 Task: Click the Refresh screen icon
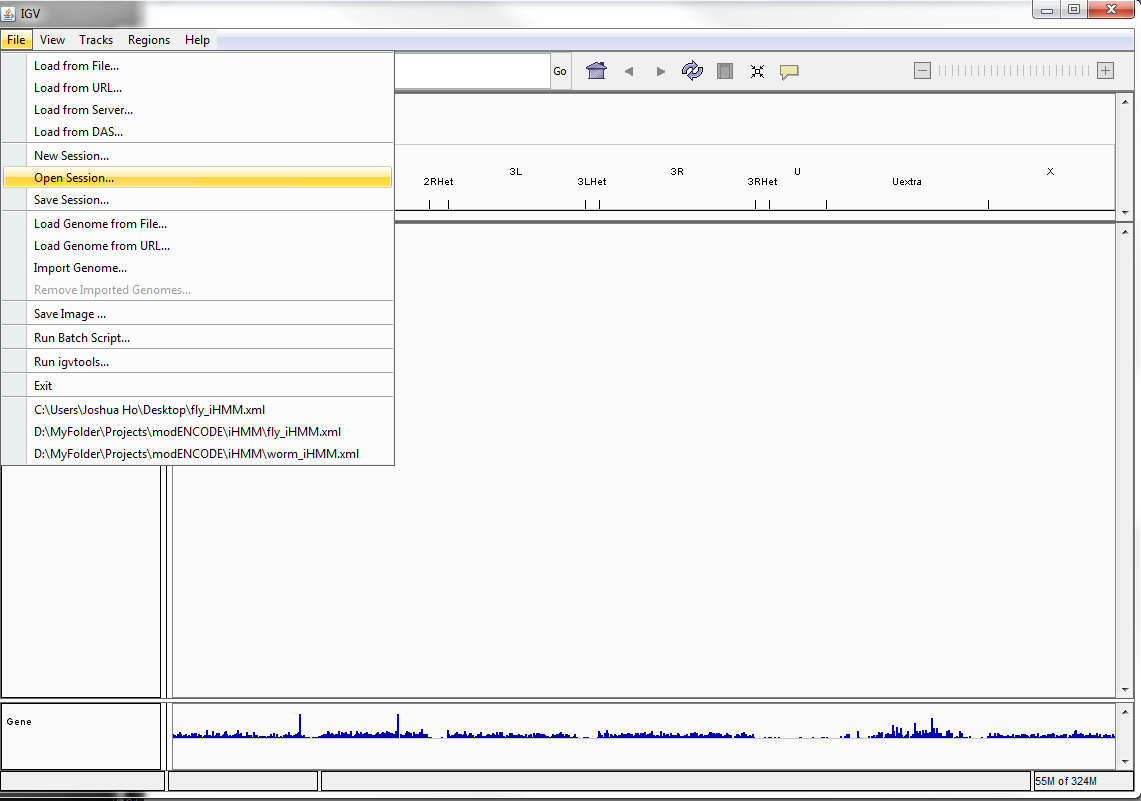point(692,71)
